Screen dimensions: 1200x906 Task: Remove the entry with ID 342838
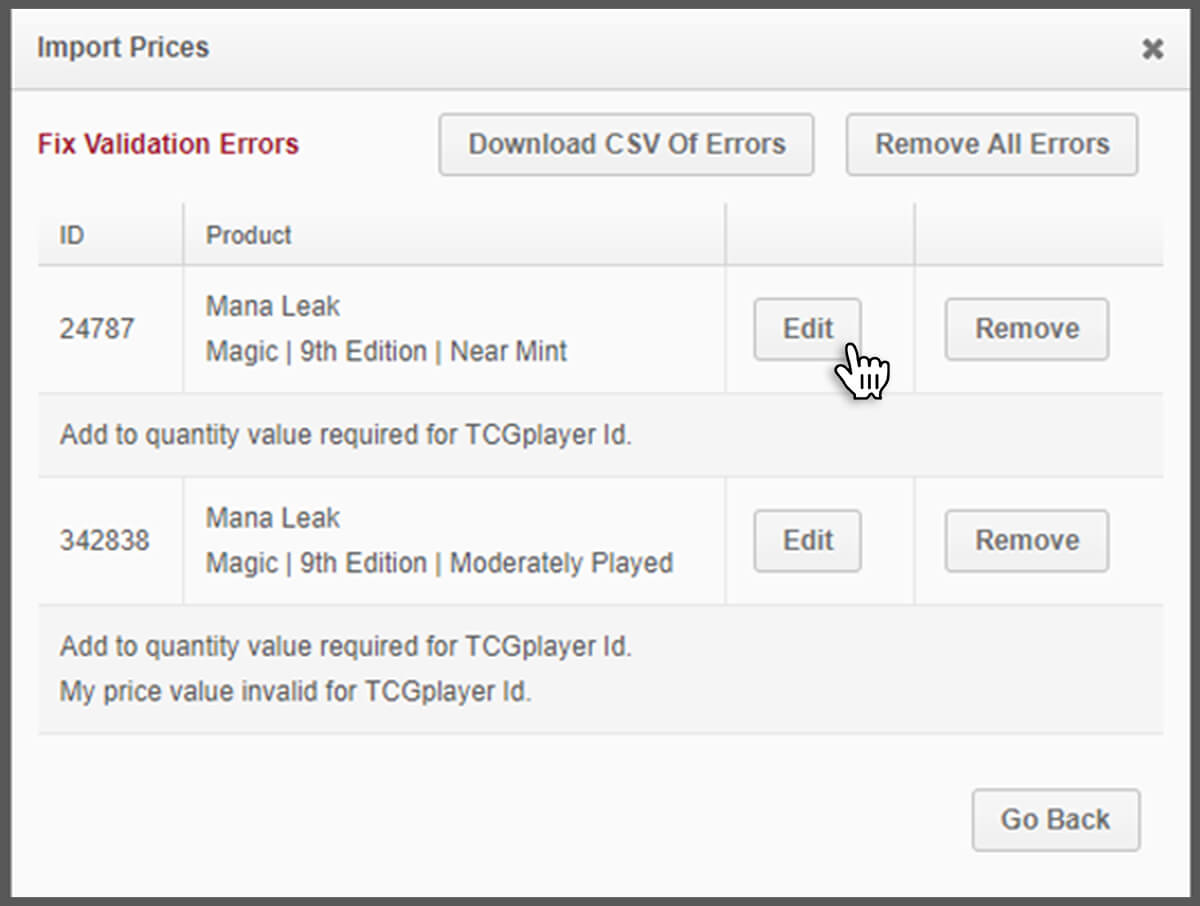tap(1026, 540)
